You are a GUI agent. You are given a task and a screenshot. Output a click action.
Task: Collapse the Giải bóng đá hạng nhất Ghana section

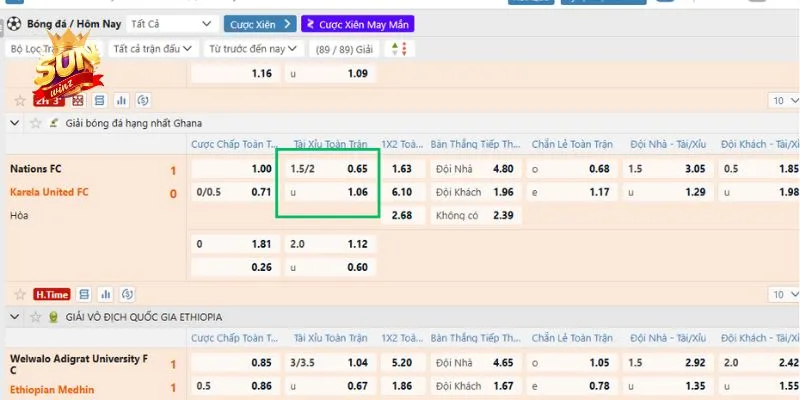point(12,123)
